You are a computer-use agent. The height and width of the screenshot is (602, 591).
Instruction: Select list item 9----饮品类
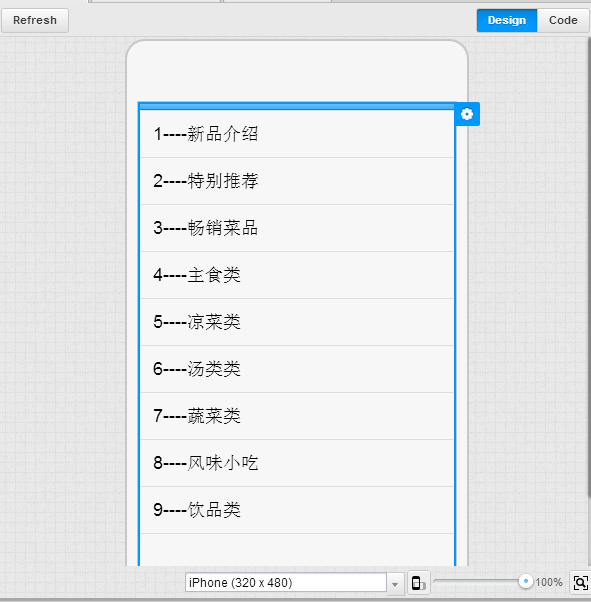point(297,510)
